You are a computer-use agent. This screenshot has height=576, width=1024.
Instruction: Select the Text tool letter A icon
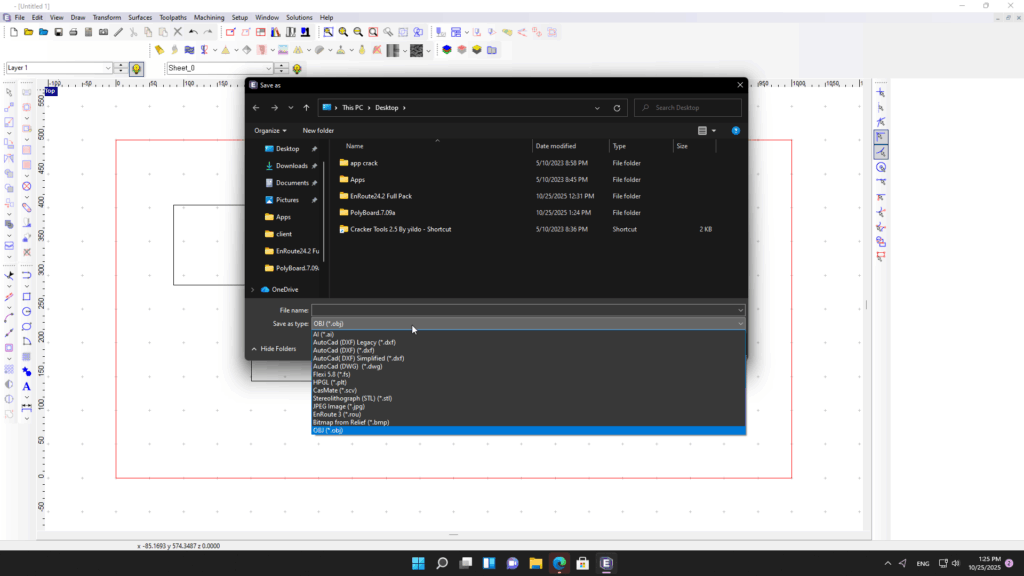[26, 386]
